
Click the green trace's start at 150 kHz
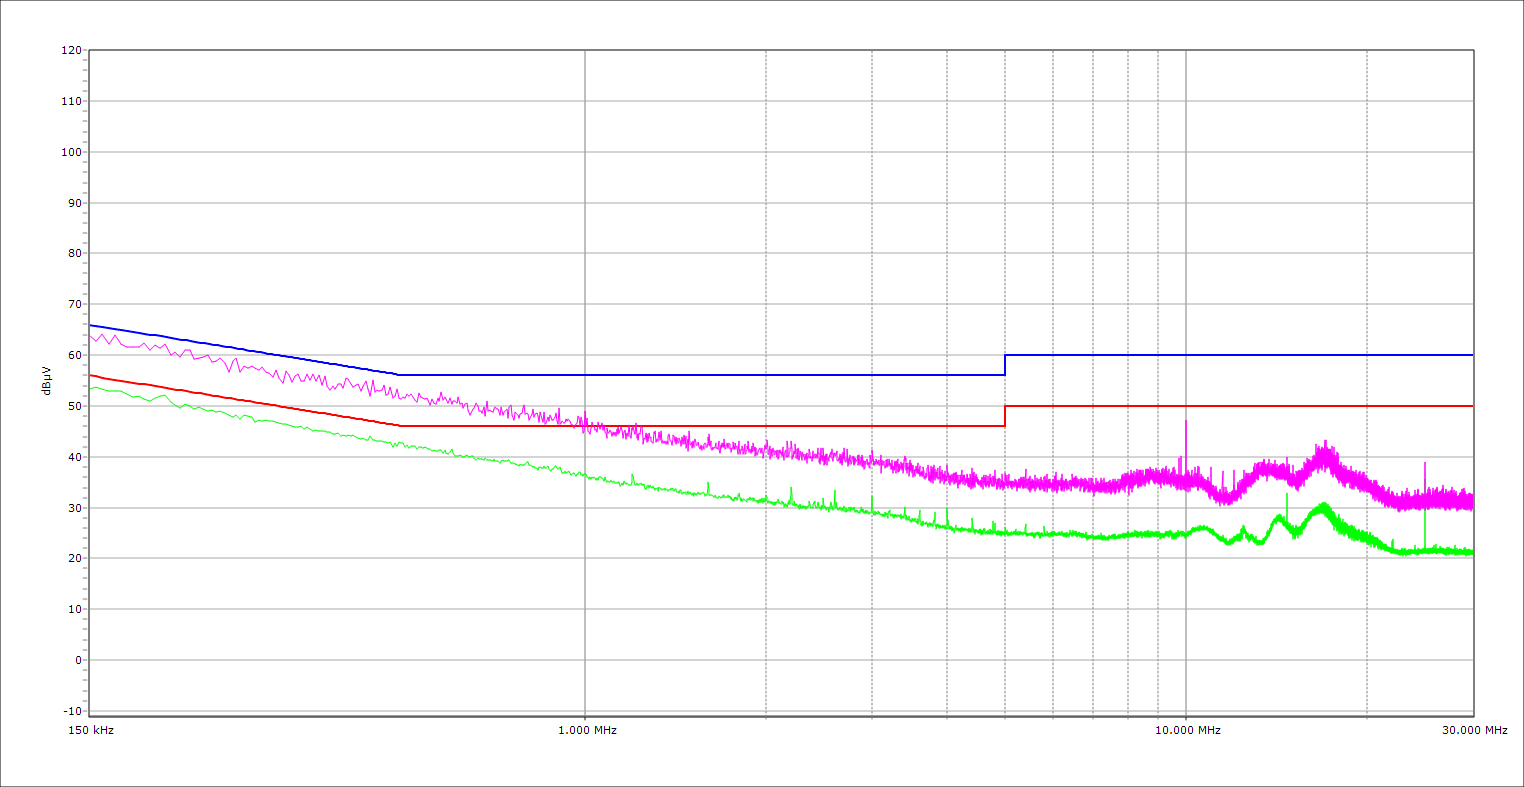pyautogui.click(x=91, y=388)
